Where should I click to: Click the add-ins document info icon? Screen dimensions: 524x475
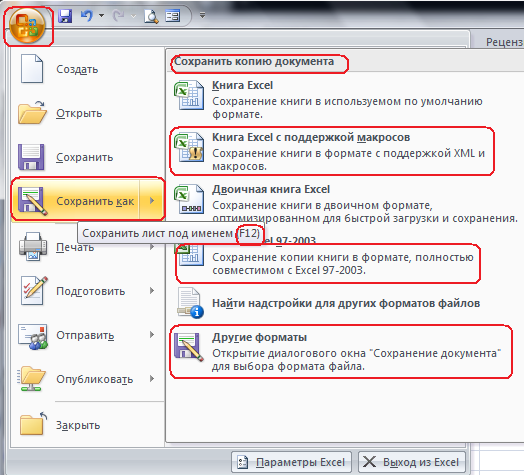(x=190, y=303)
